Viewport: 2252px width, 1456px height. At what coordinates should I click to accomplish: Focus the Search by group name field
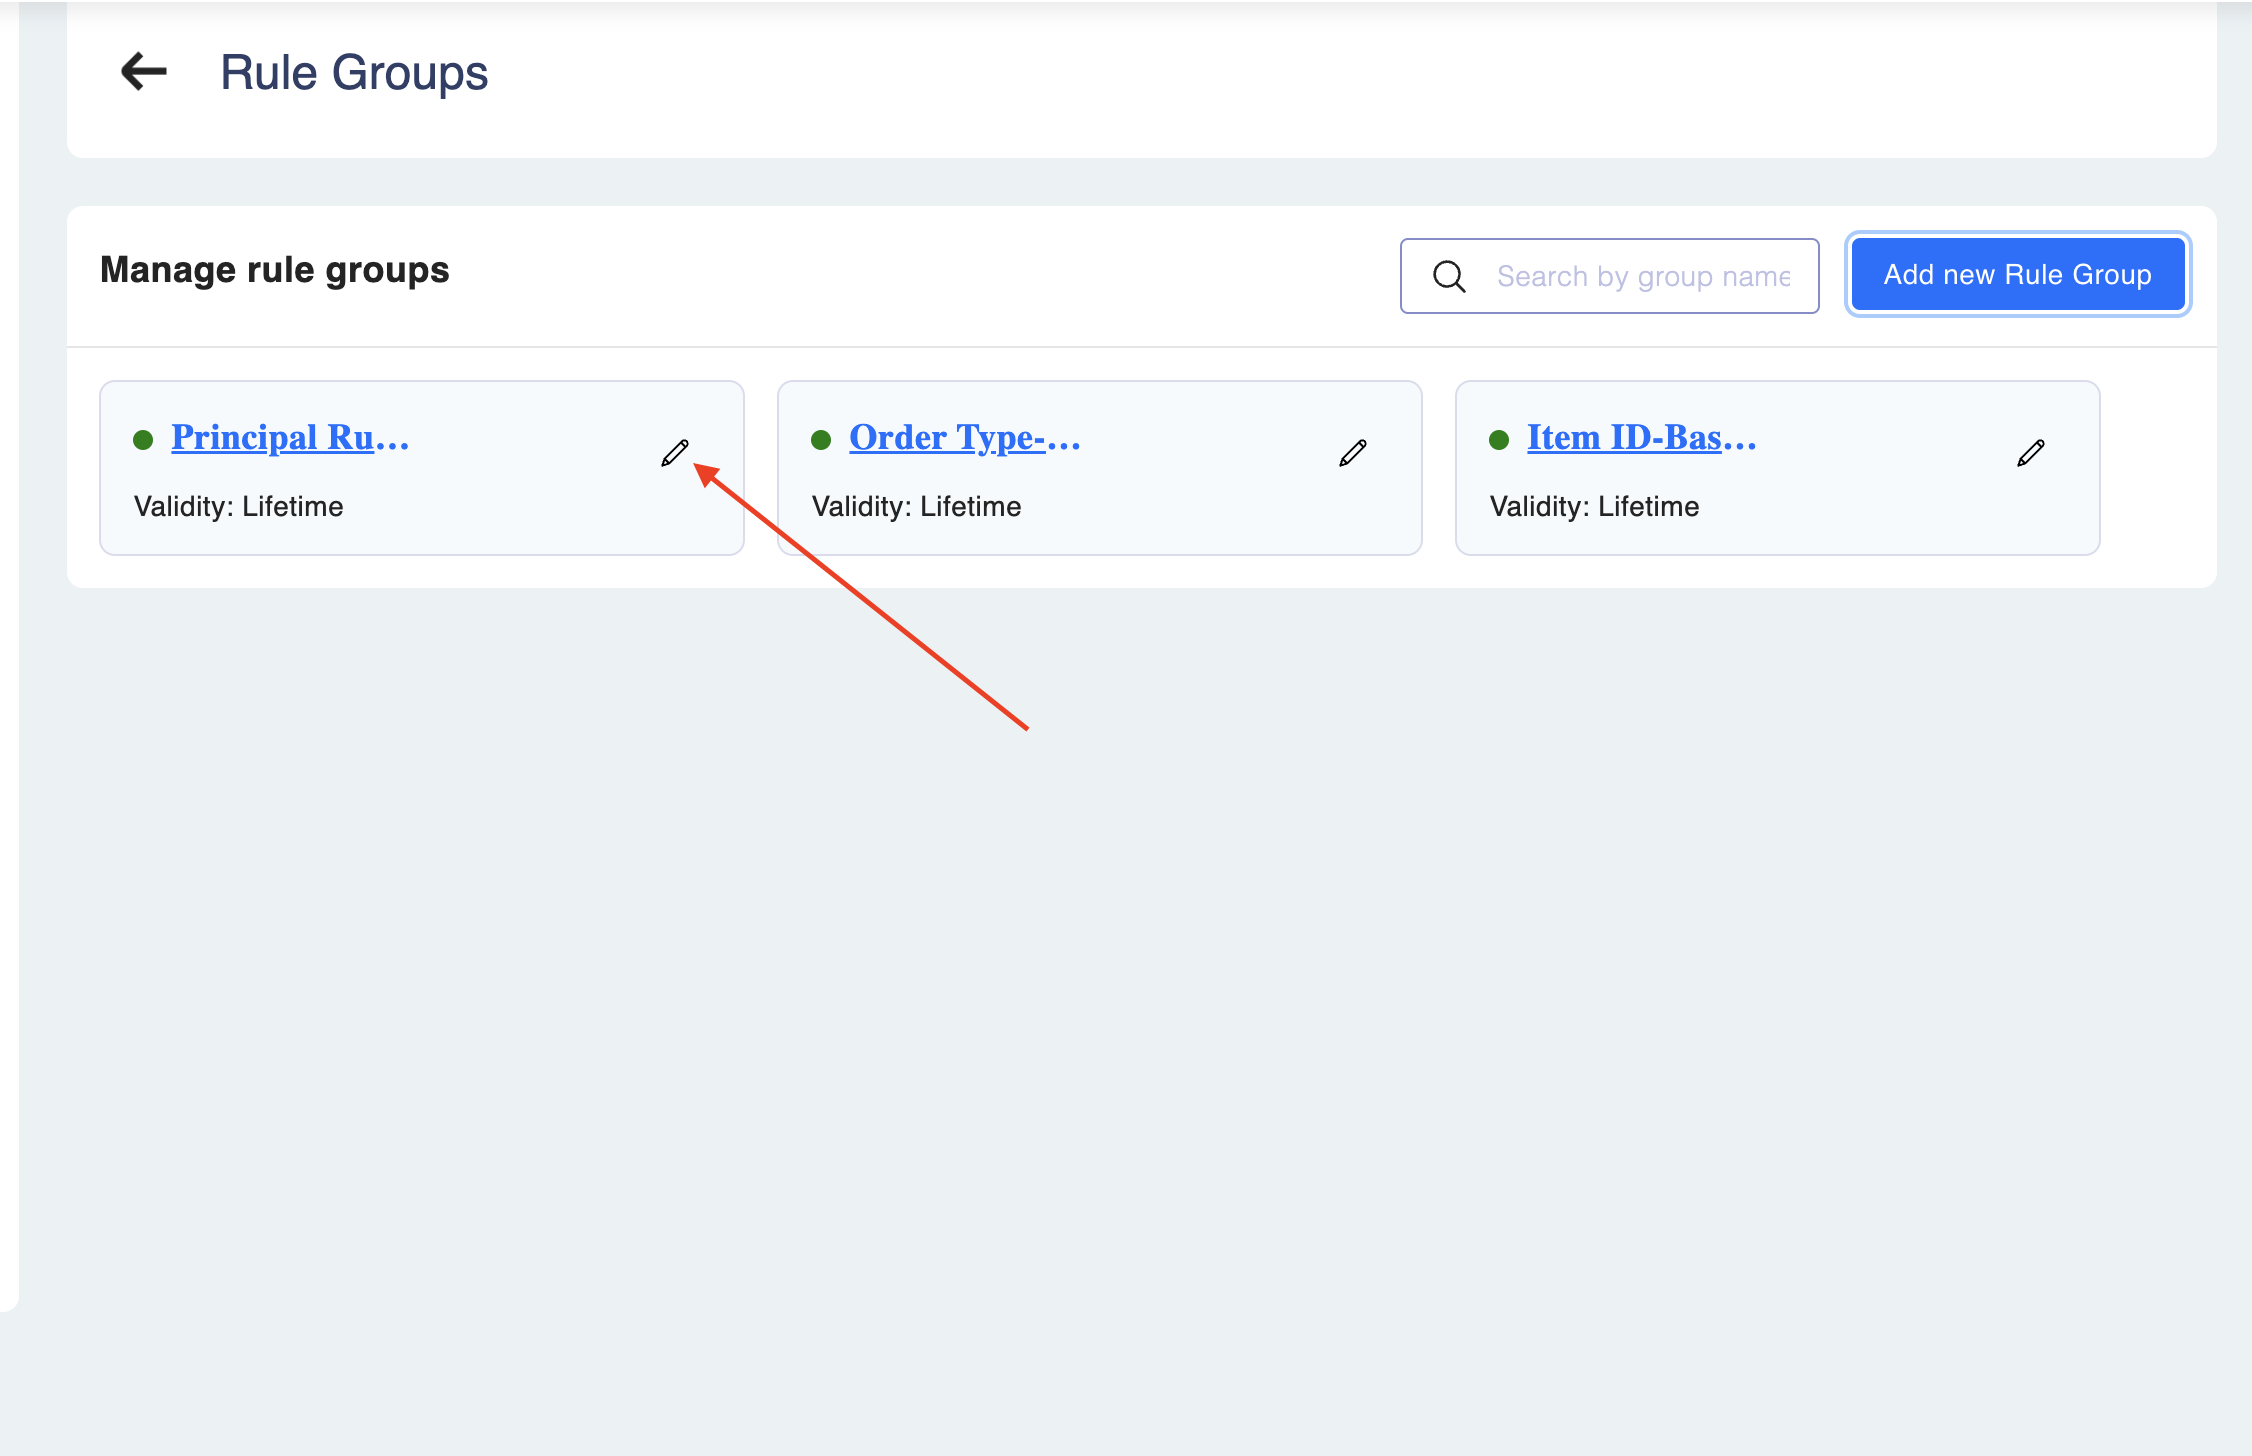tap(1643, 276)
